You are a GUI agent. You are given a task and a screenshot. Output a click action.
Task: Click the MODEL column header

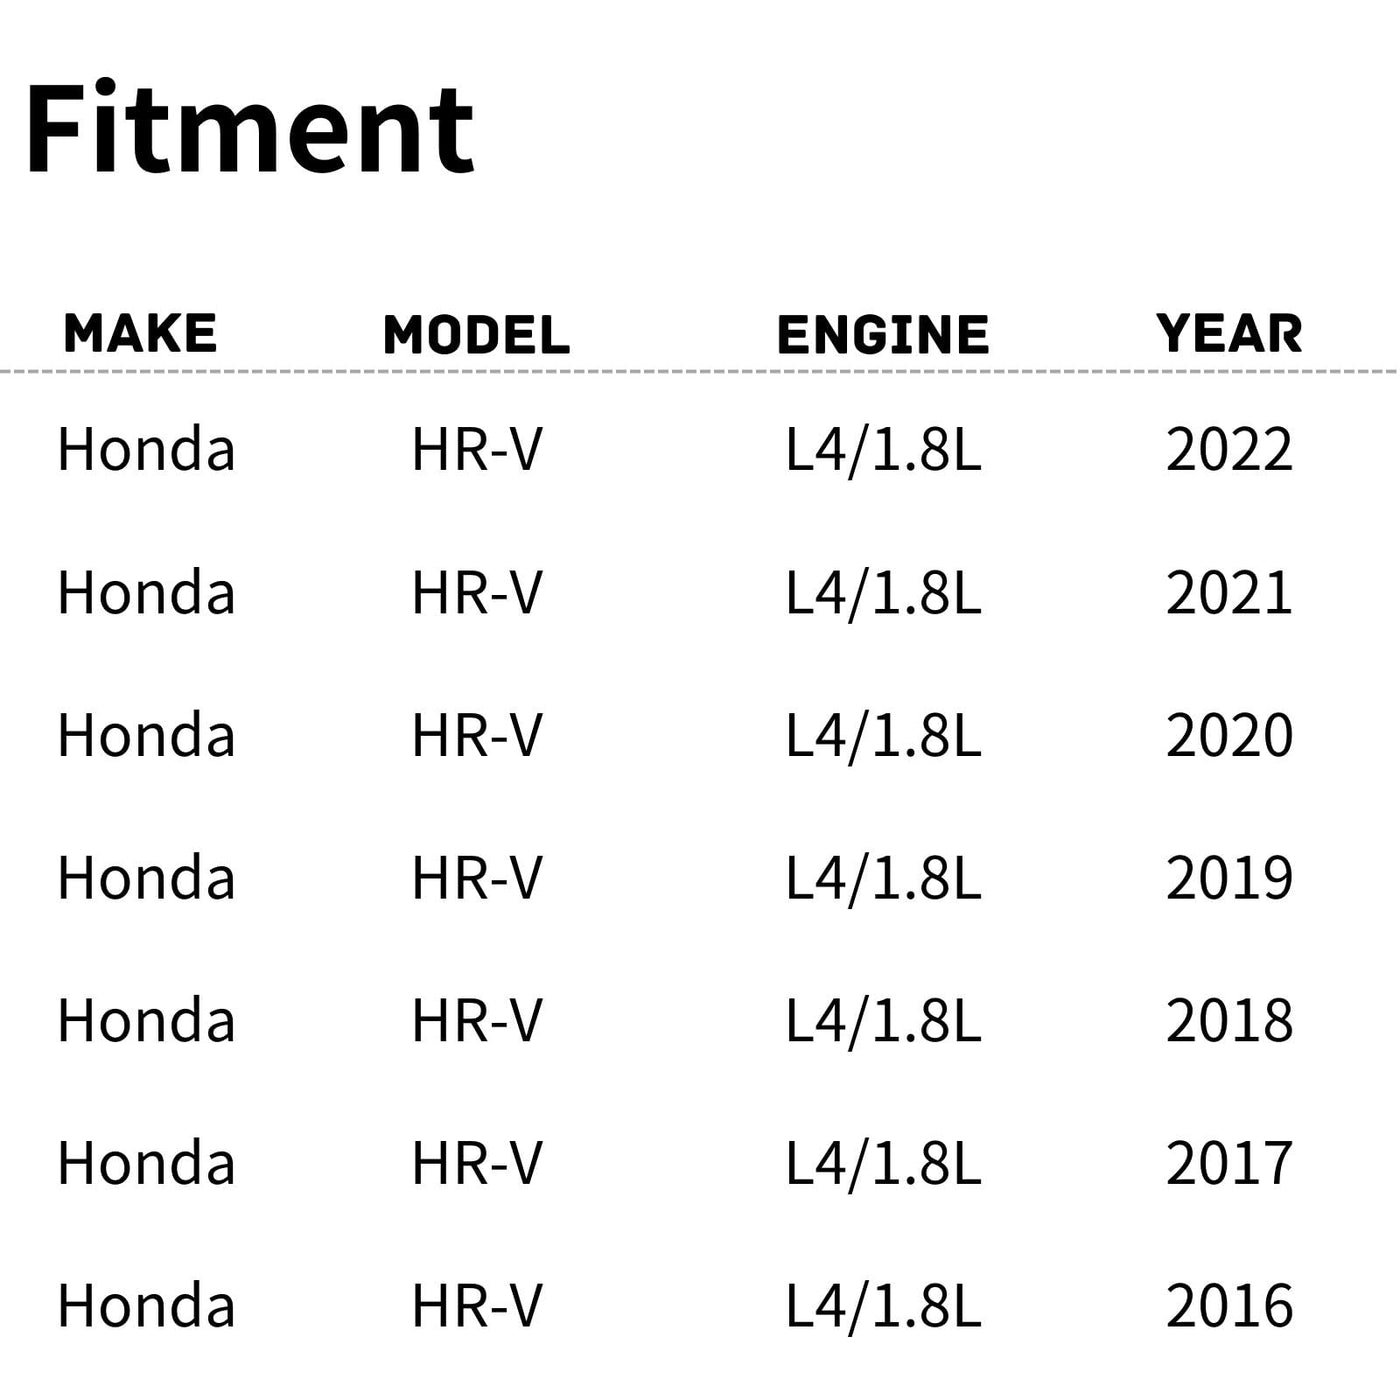[476, 335]
